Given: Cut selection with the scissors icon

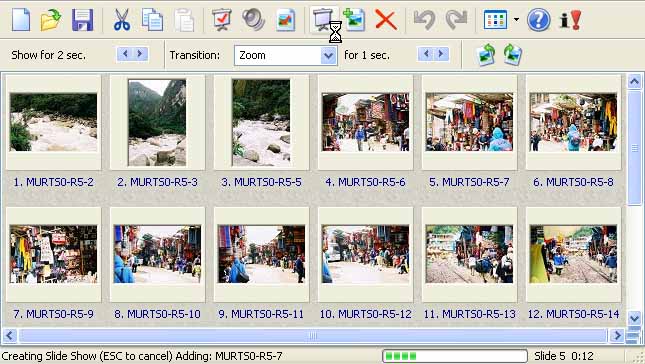Looking at the screenshot, I should (x=122, y=20).
